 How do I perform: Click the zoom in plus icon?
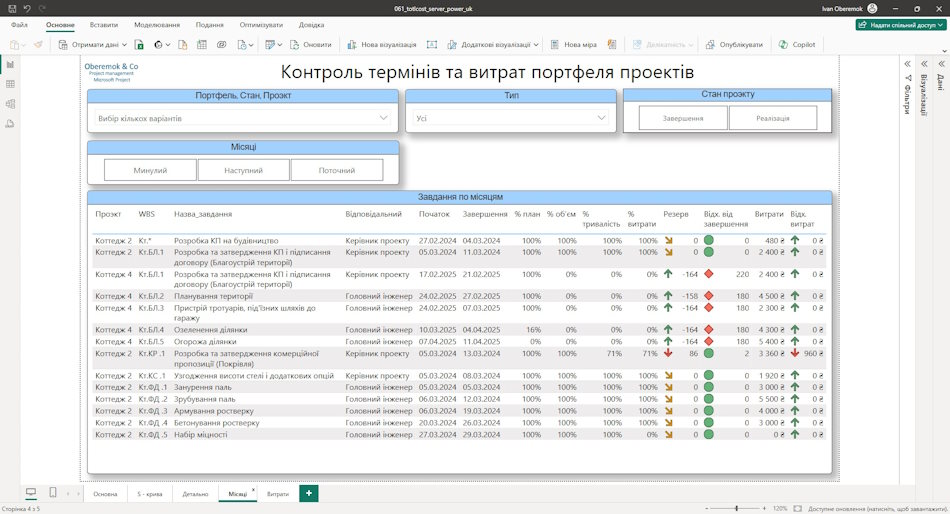point(765,509)
